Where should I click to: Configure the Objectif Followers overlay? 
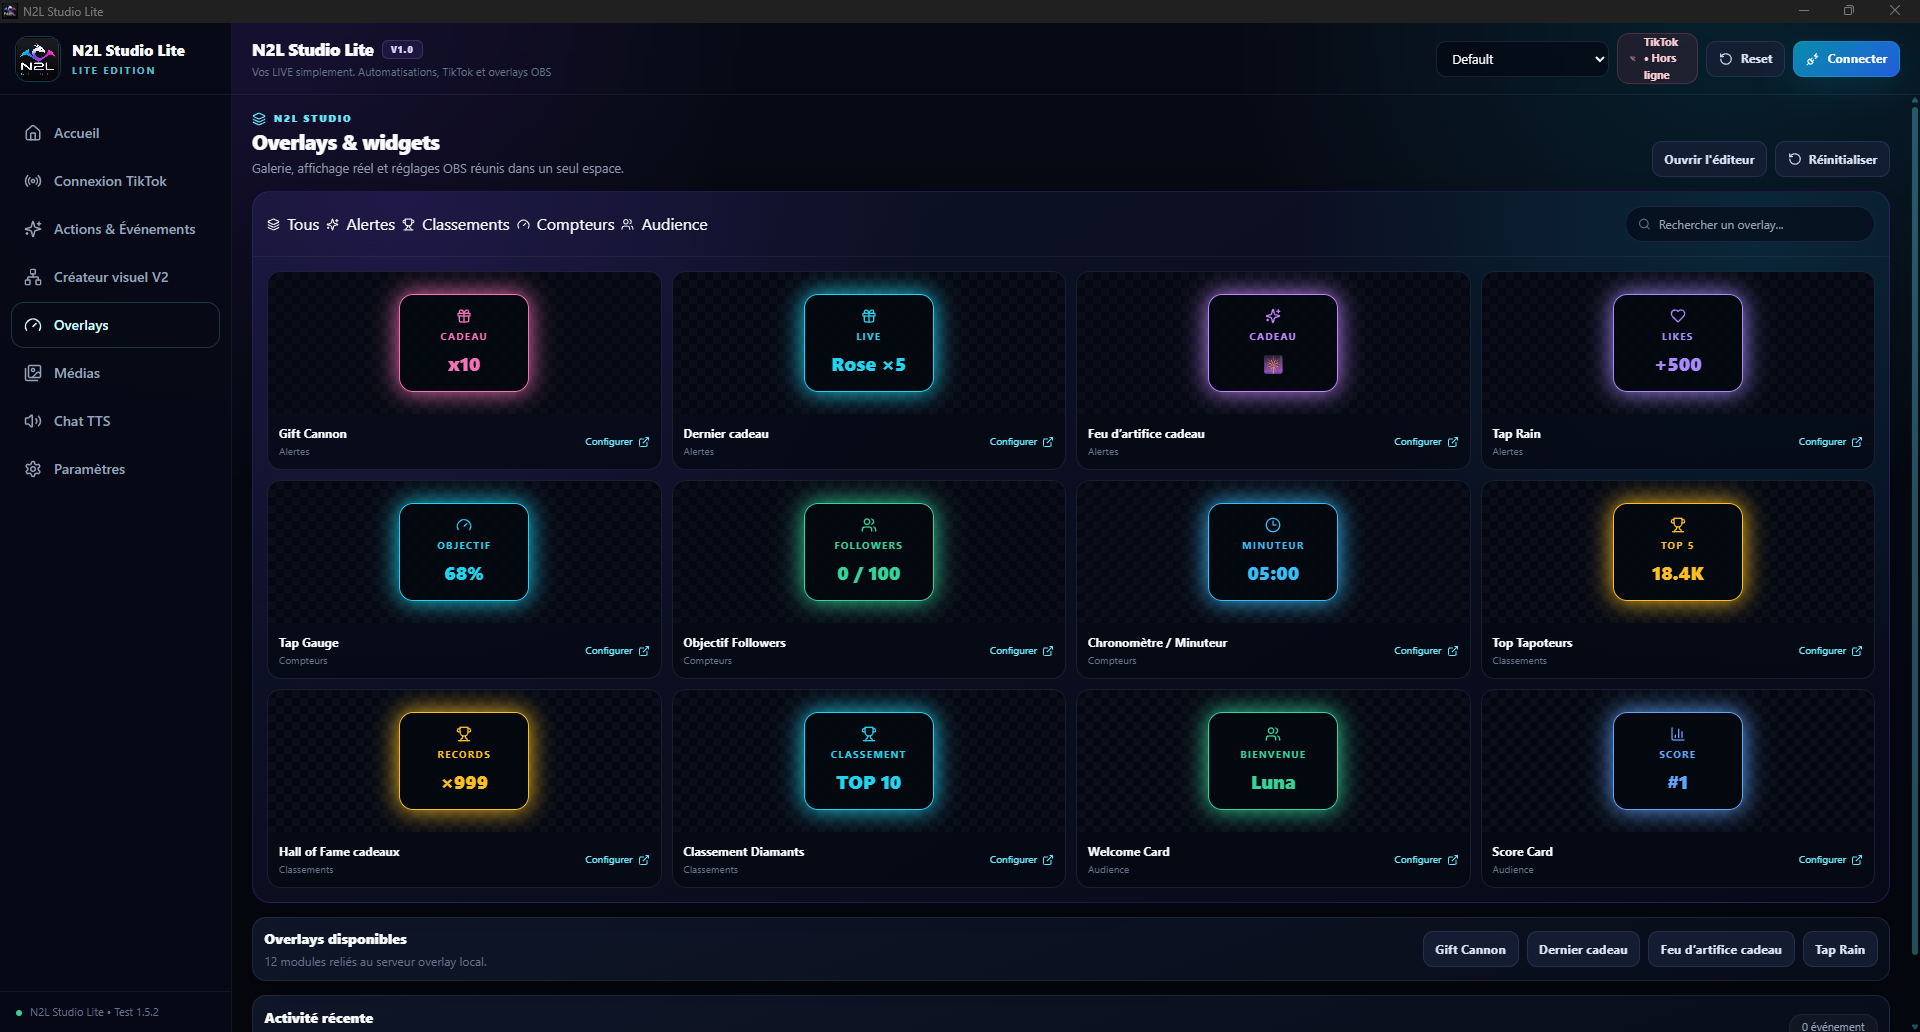pyautogui.click(x=1021, y=651)
